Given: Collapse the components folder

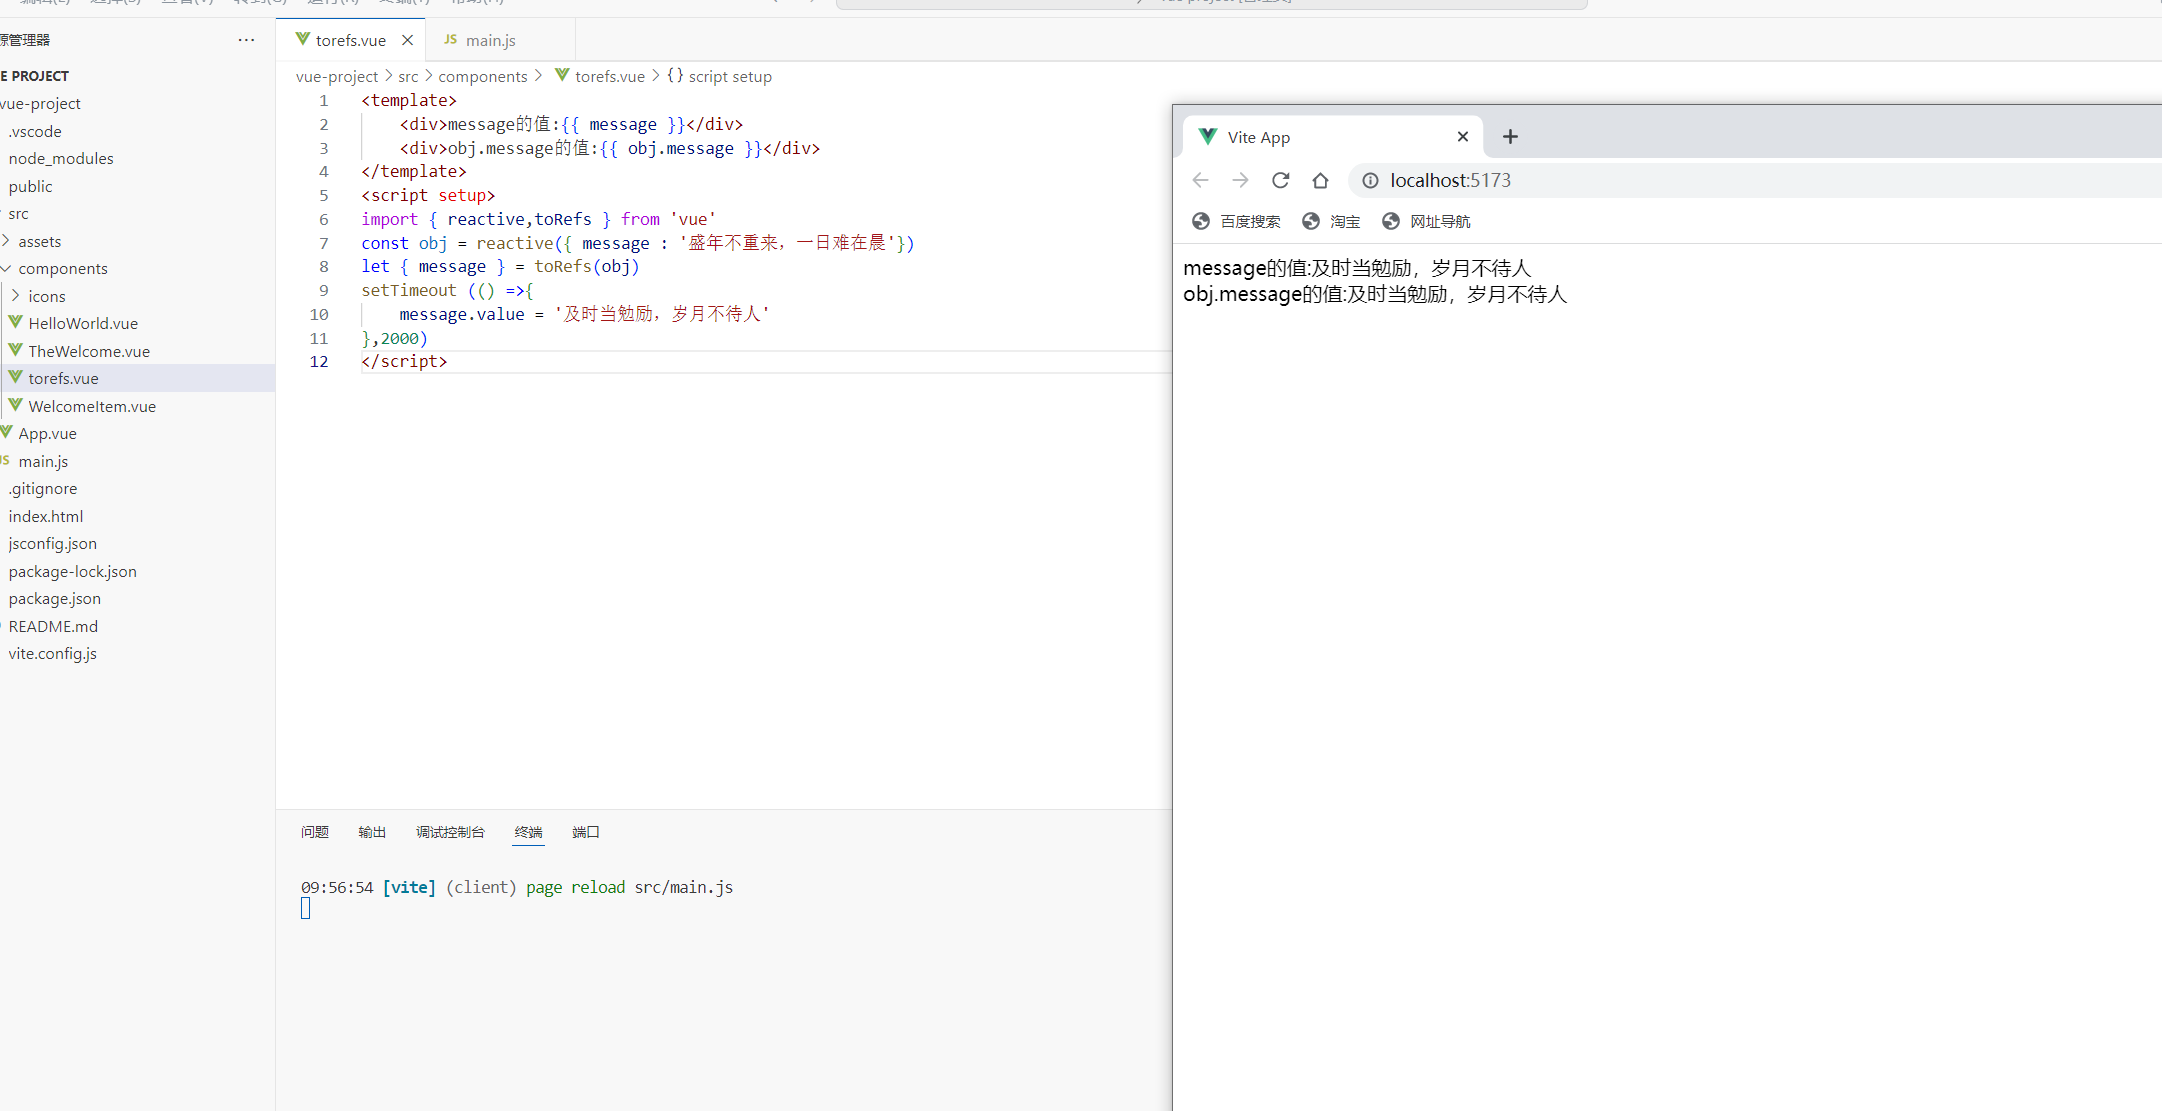Looking at the screenshot, I should pos(63,268).
